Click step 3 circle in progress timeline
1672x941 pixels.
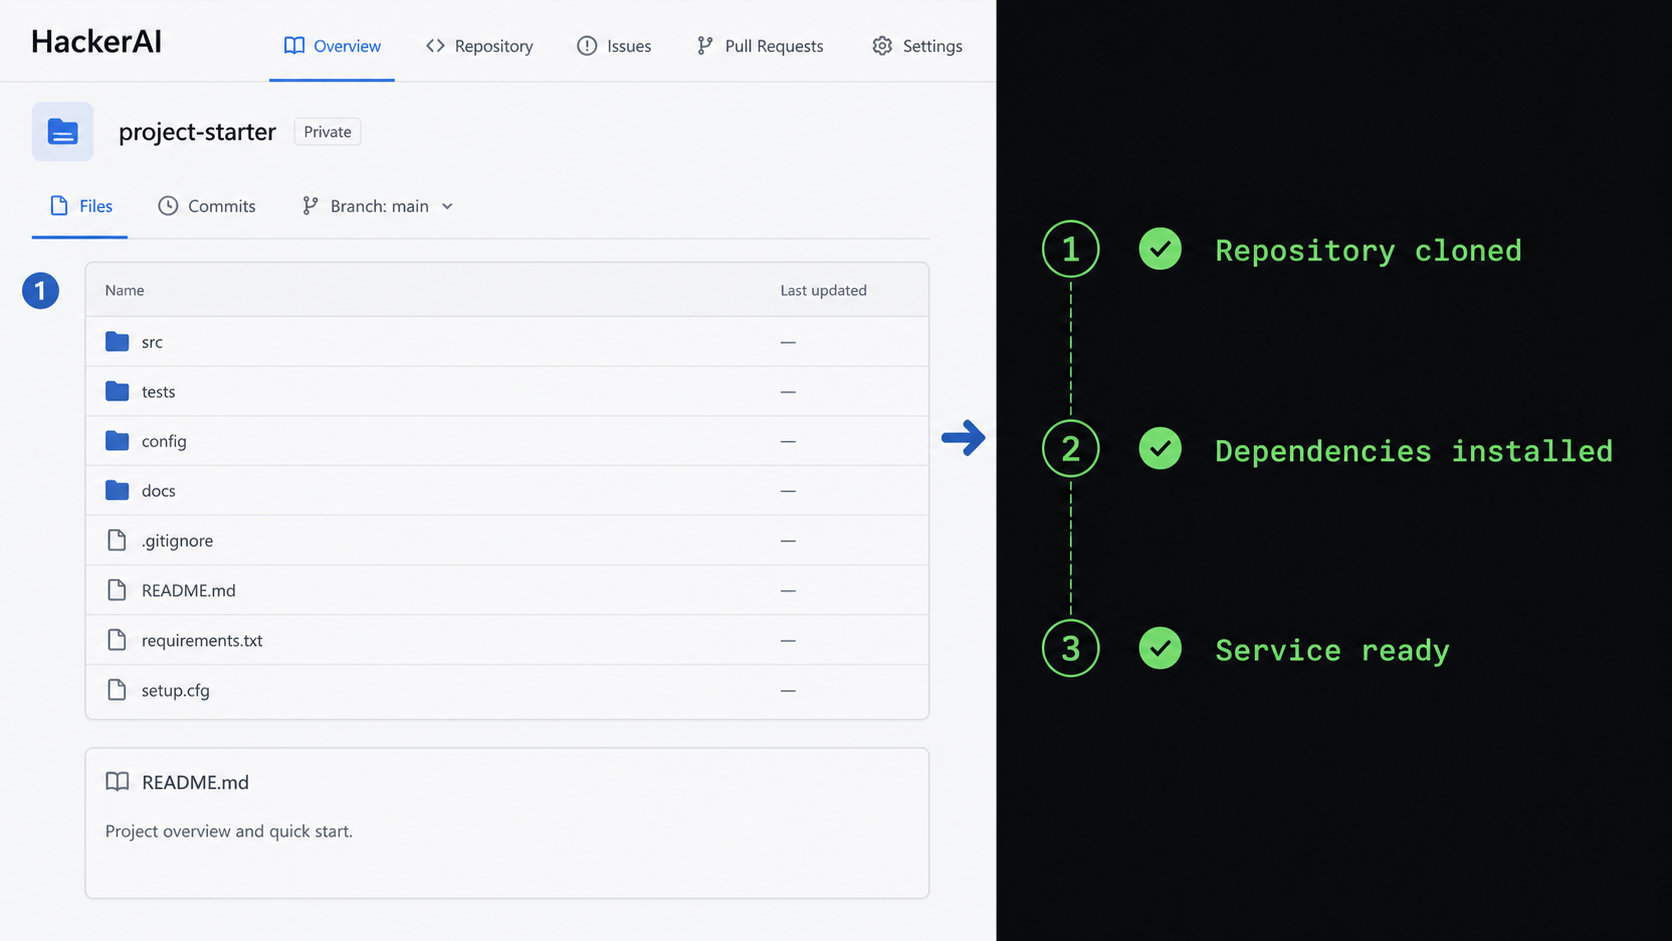point(1070,648)
